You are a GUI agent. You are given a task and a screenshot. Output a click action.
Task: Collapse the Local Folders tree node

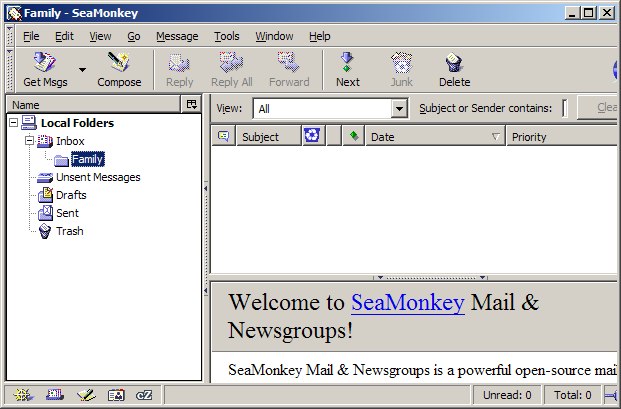[13, 123]
